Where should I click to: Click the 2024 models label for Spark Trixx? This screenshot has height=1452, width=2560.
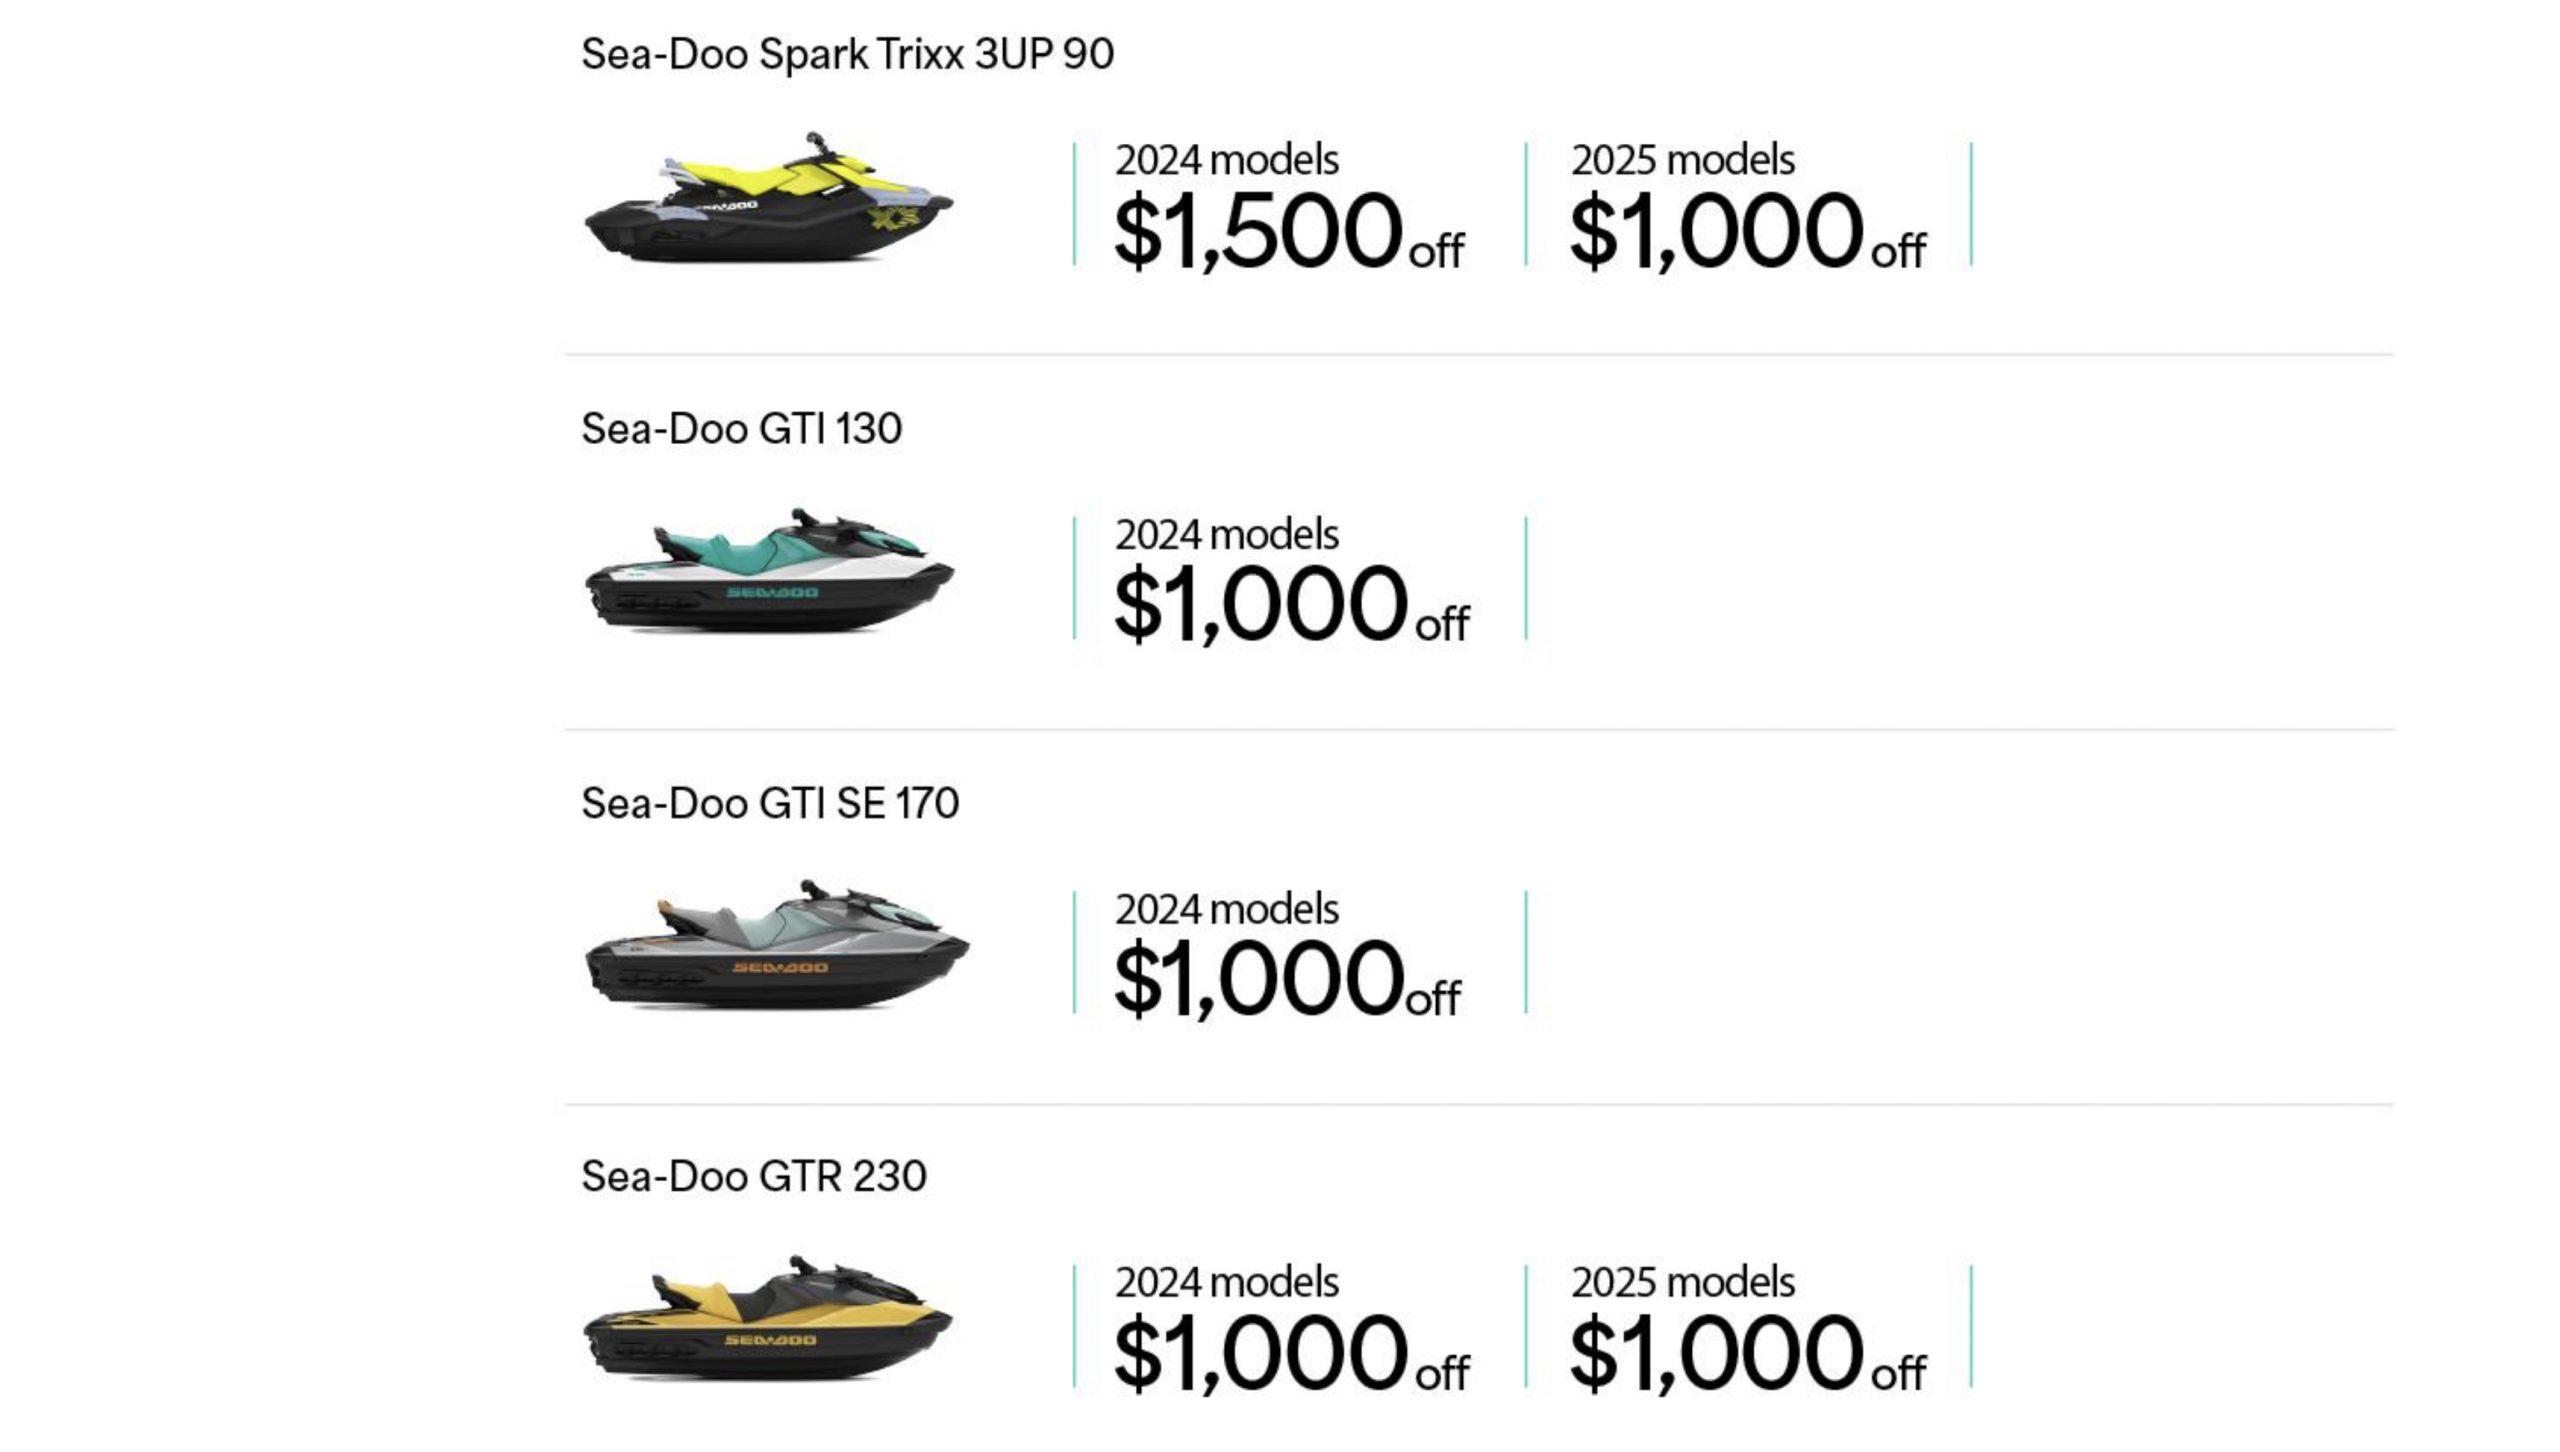1227,160
